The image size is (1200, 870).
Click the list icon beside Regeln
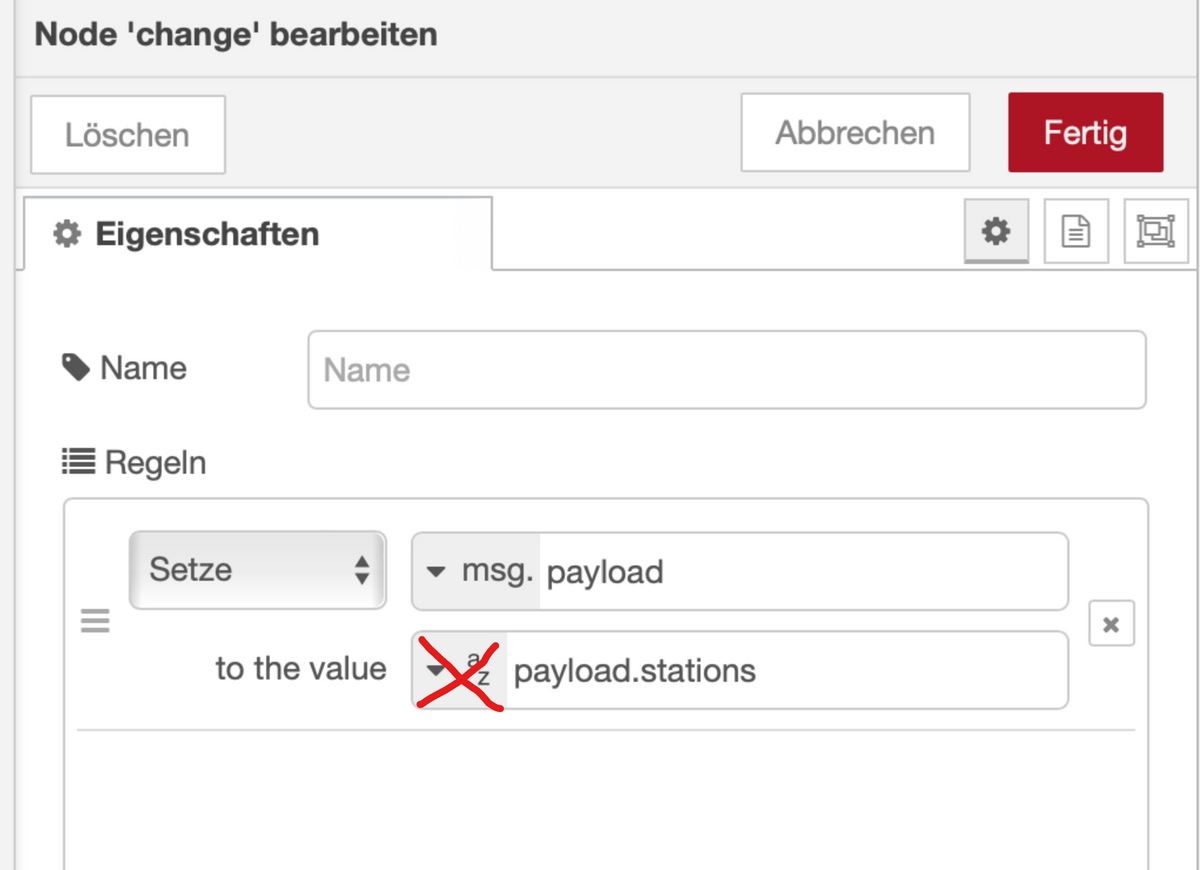78,462
